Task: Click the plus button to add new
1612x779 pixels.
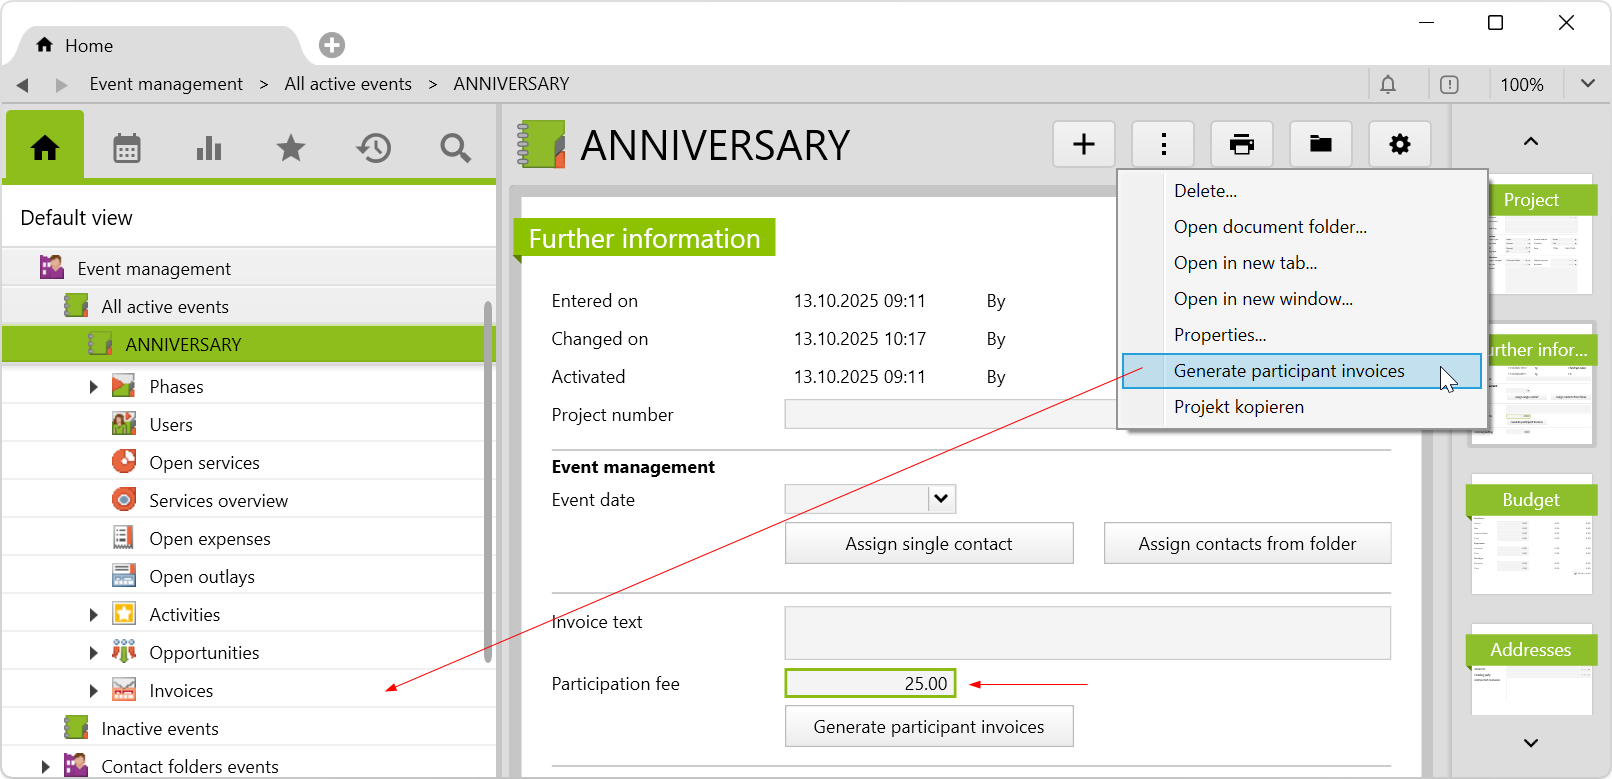Action: point(1084,145)
